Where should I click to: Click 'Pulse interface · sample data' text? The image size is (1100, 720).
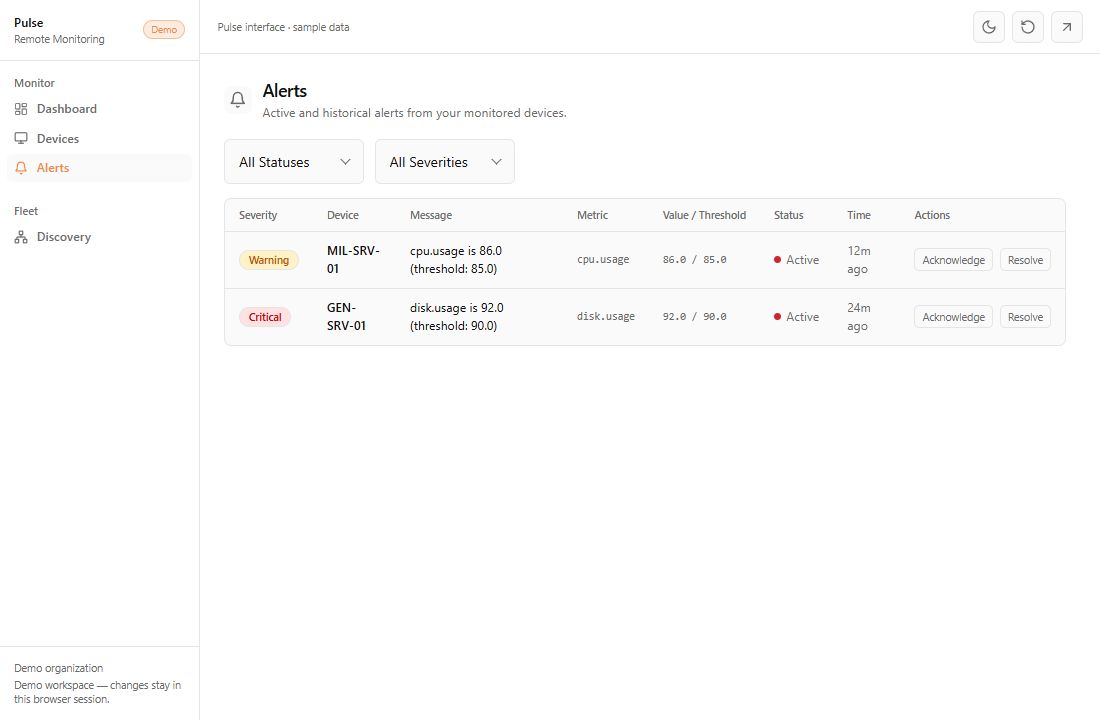(x=283, y=27)
